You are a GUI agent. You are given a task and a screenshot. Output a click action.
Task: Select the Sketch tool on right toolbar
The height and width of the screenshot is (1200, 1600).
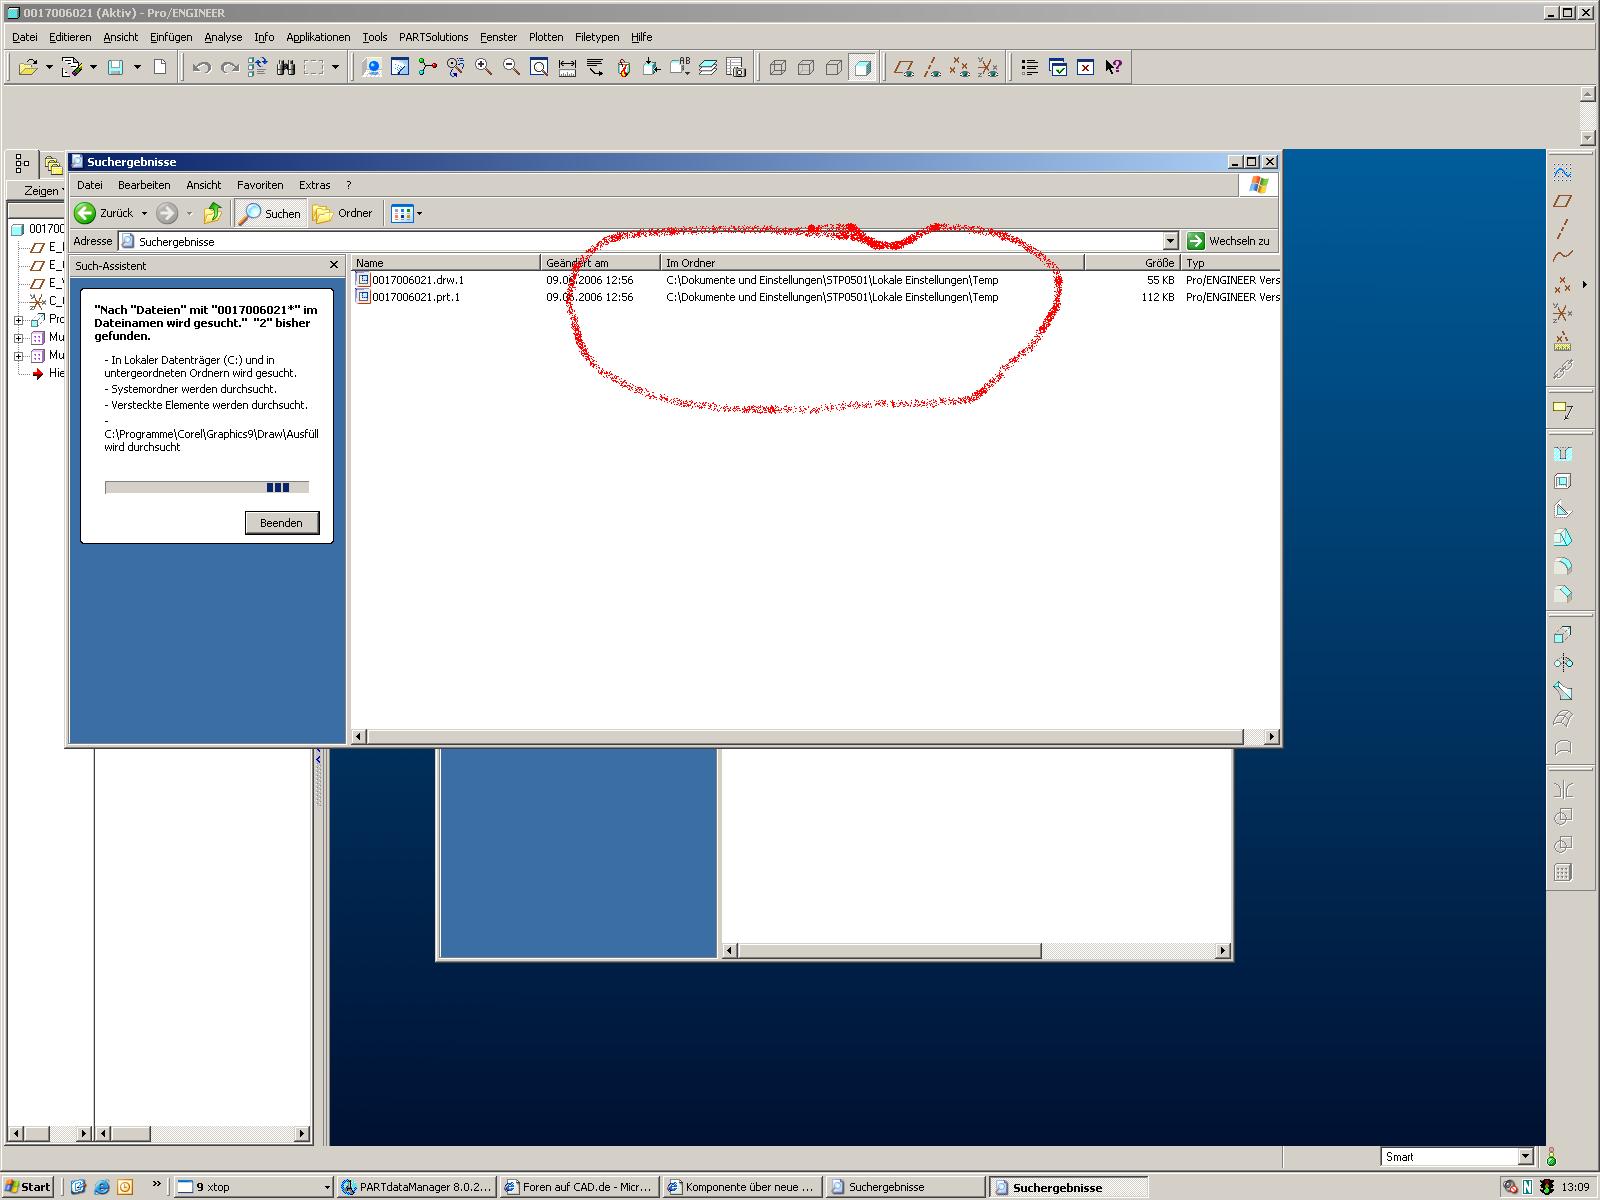coord(1563,173)
